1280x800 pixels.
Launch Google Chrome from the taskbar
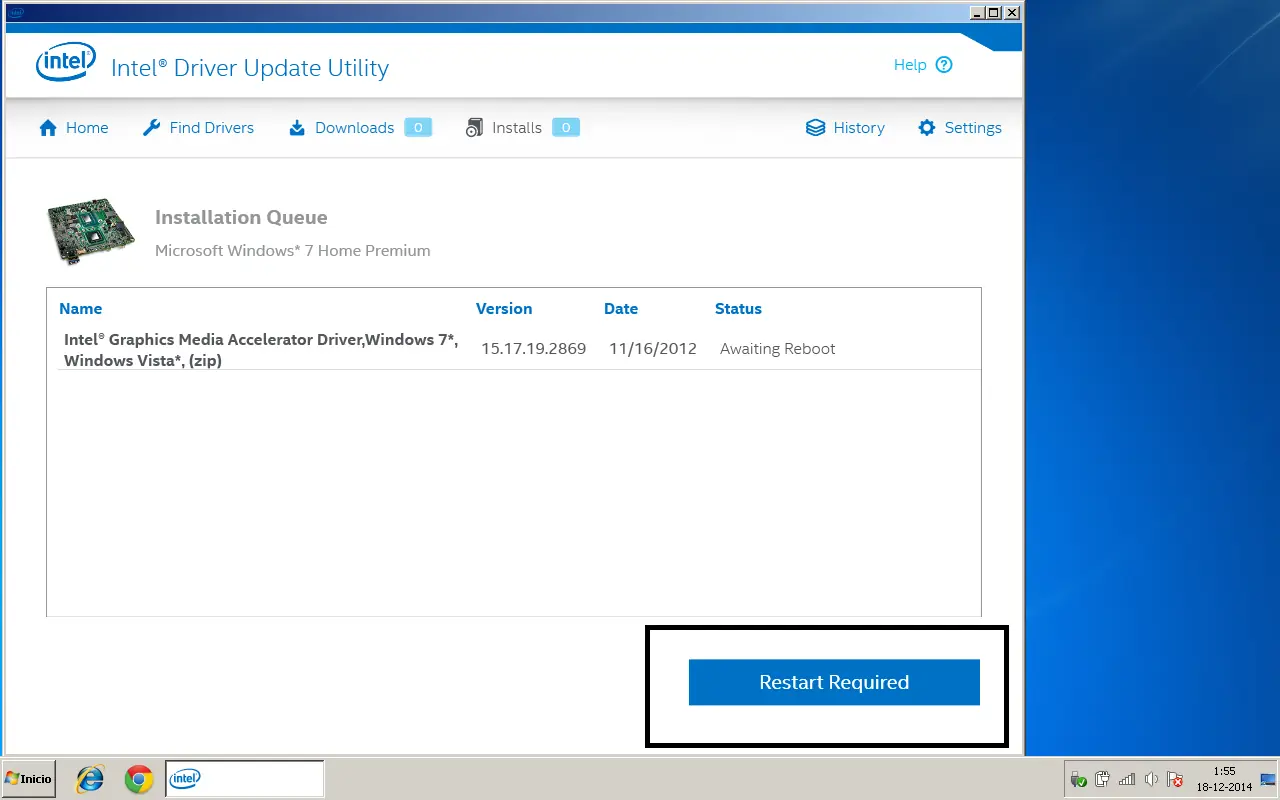click(x=138, y=778)
